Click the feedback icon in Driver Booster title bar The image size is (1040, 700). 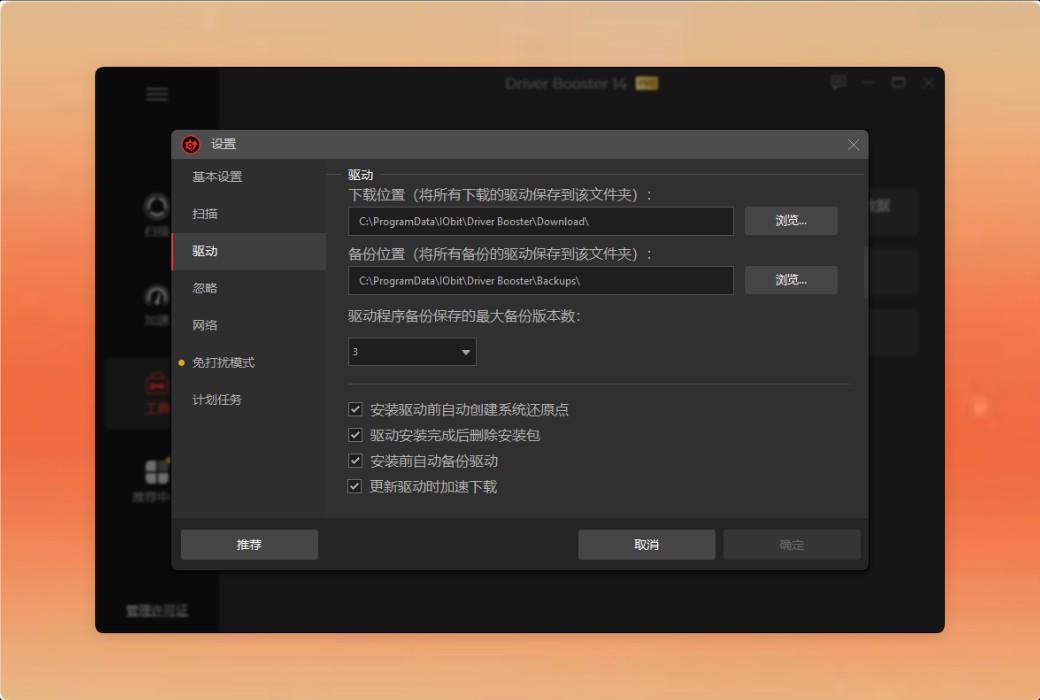[x=838, y=83]
